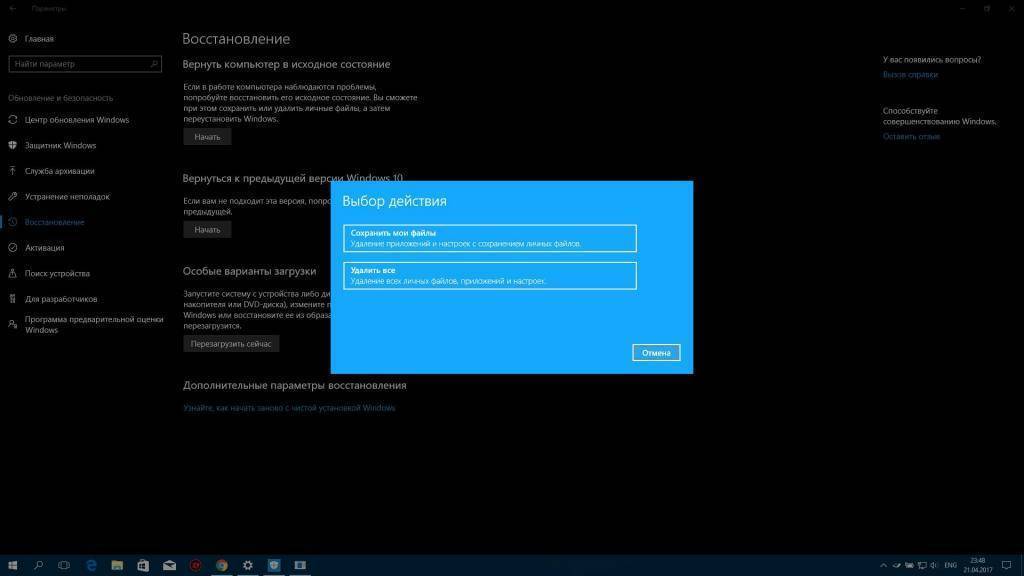The width and height of the screenshot is (1024, 576).
Task: Launch Microsoft Edge from the taskbar
Action: (x=91, y=565)
